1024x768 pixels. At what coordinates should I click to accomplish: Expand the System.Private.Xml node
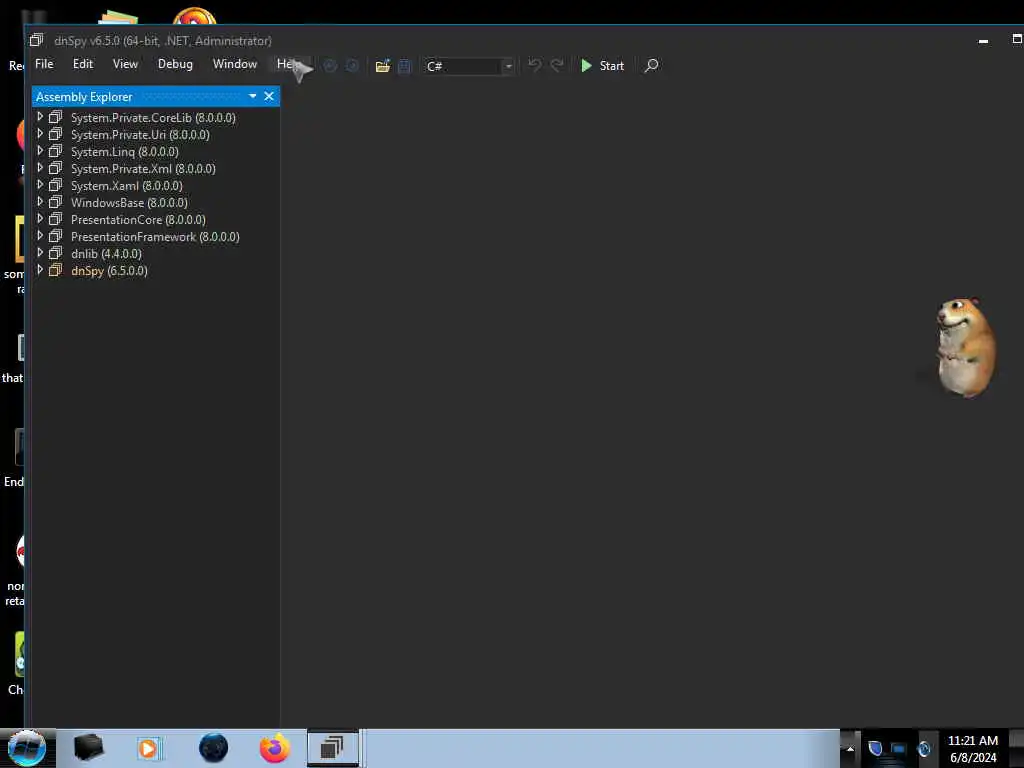[40, 168]
